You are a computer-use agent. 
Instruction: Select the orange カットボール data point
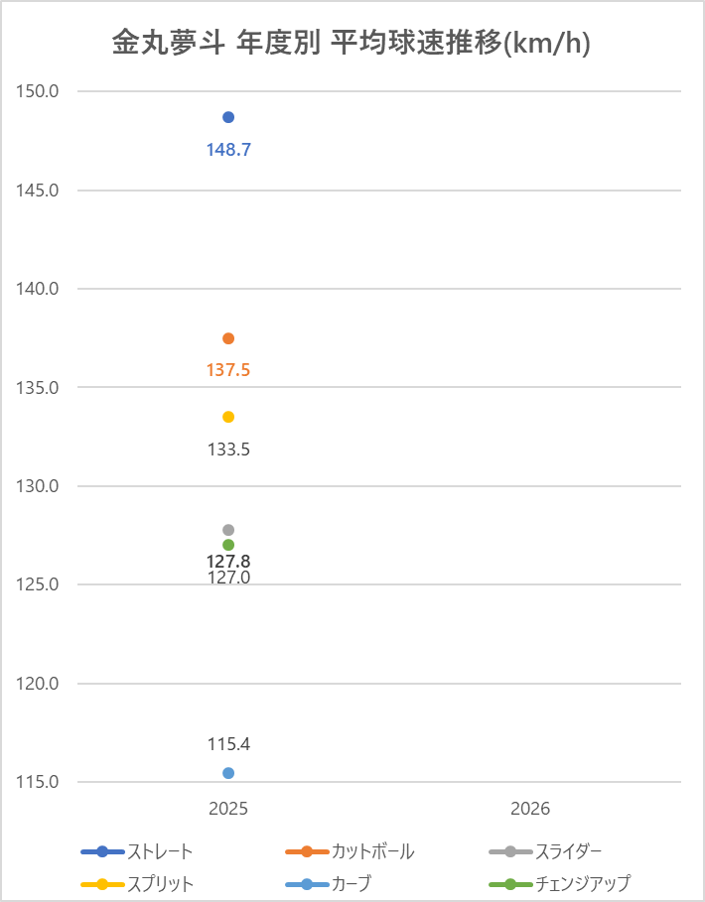click(228, 338)
